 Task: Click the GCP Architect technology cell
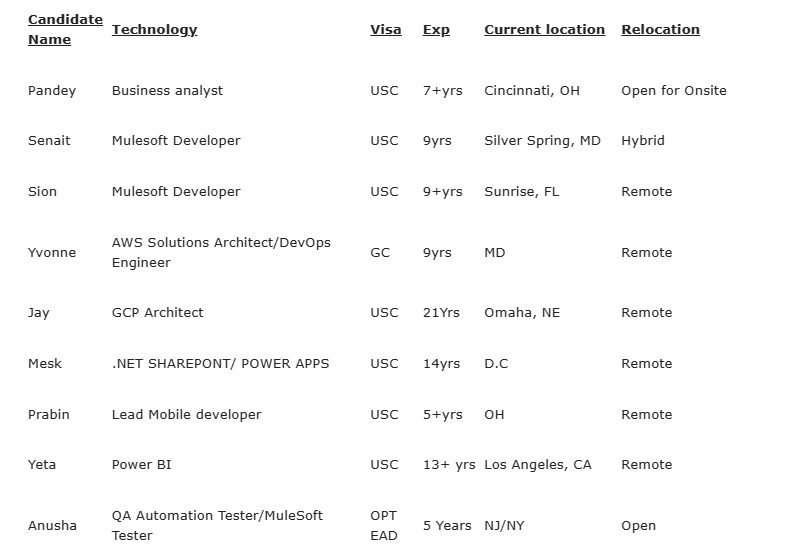(157, 313)
